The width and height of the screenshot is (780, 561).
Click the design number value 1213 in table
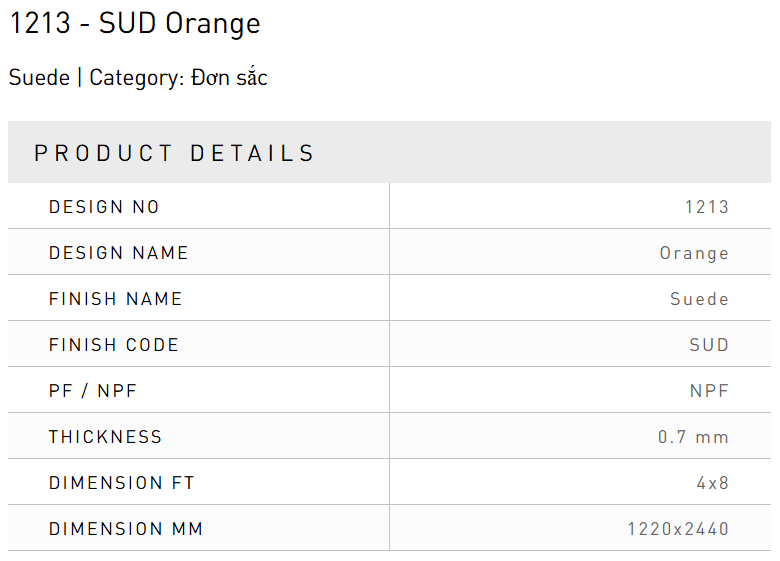(x=707, y=207)
